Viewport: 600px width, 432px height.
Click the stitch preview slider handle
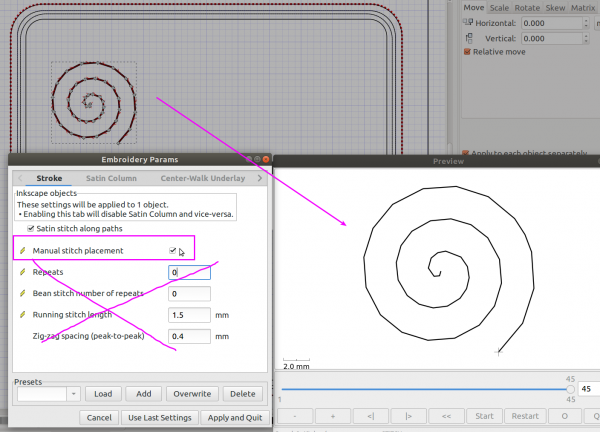(570, 389)
